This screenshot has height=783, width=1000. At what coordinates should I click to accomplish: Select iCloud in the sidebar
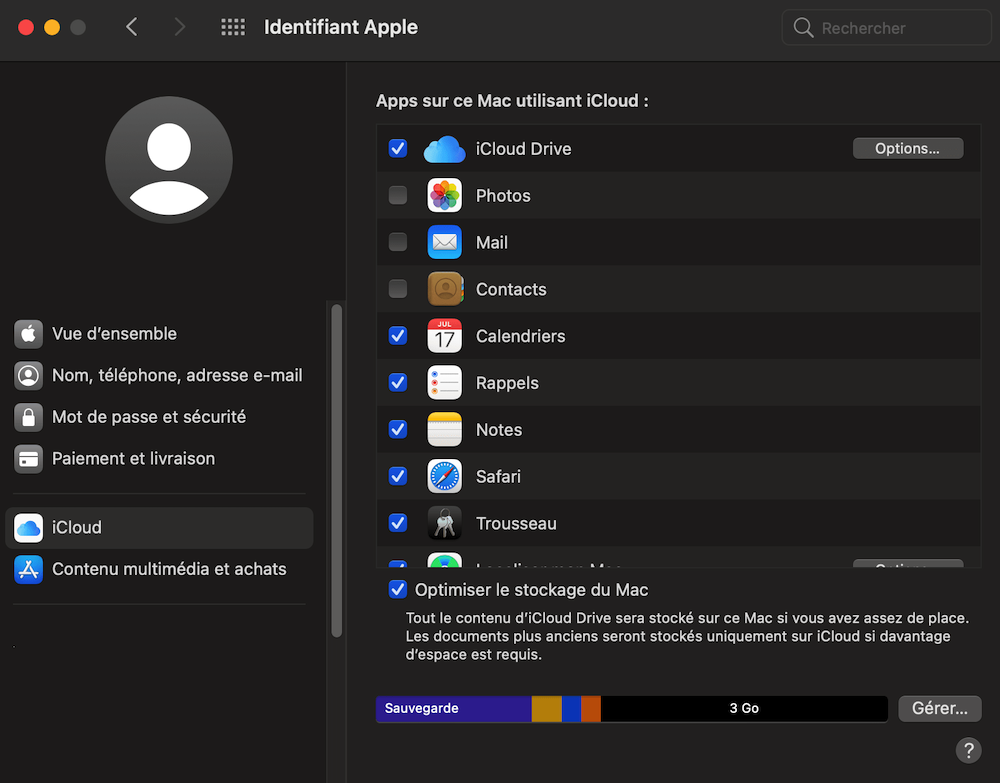coord(159,528)
